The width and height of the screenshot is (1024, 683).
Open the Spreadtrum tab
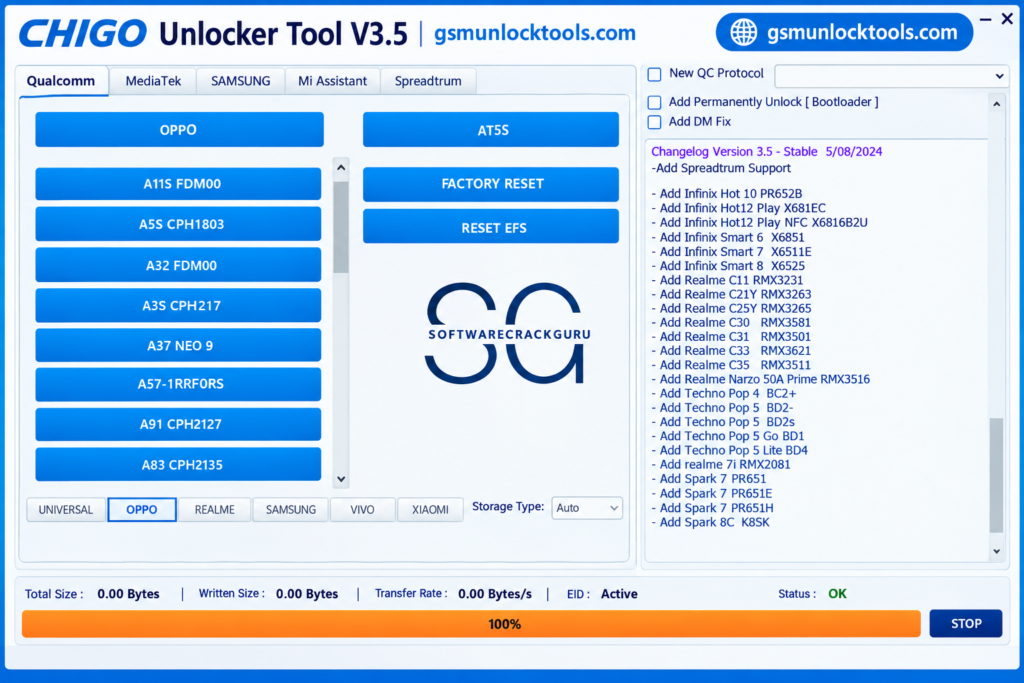[428, 82]
